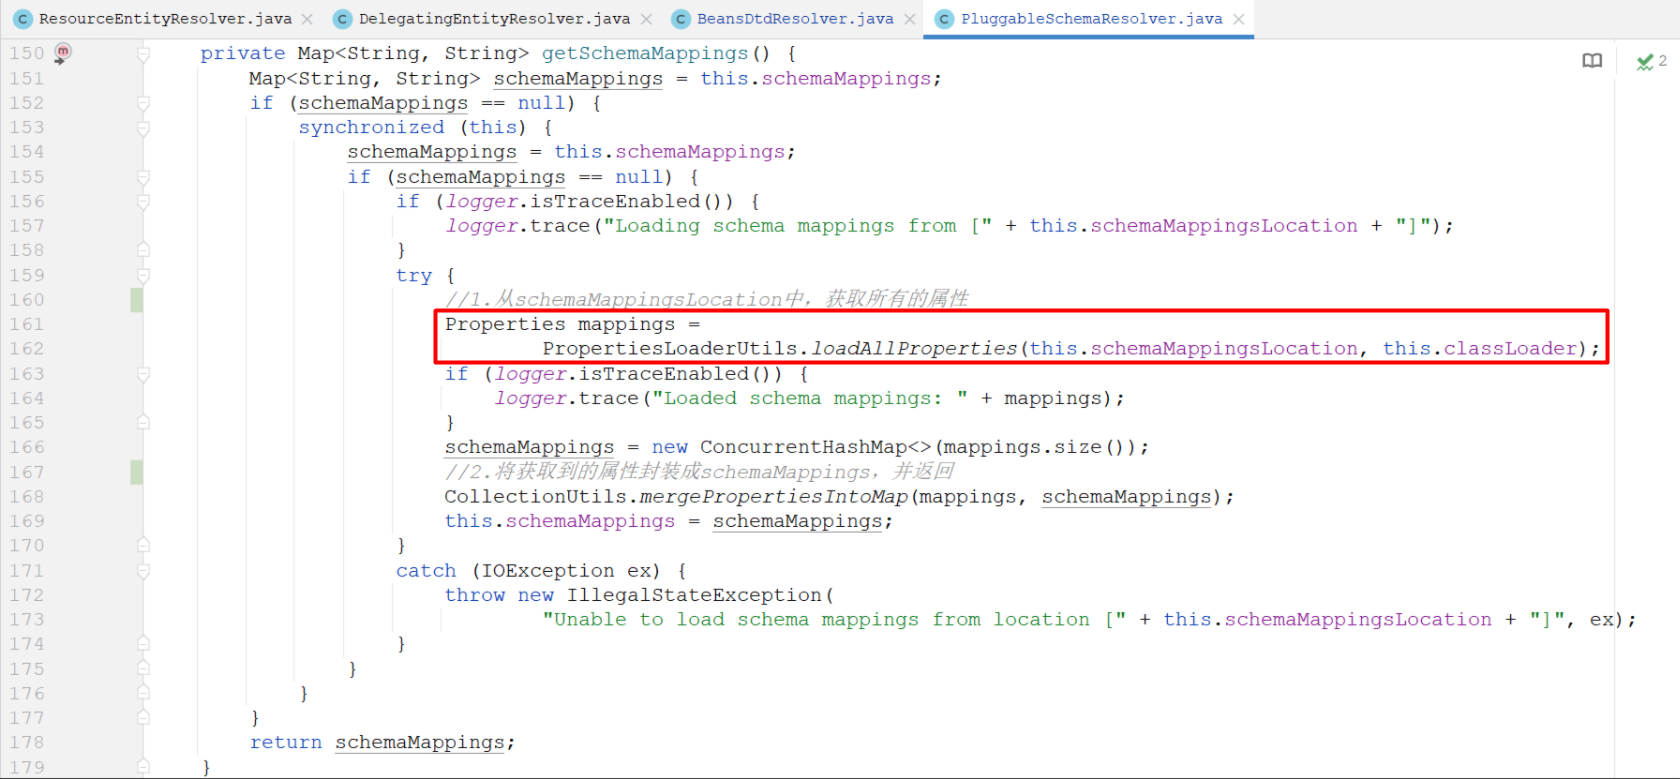Image resolution: width=1680 pixels, height=779 pixels.
Task: Click line number 178 in the gutter
Action: [27, 743]
